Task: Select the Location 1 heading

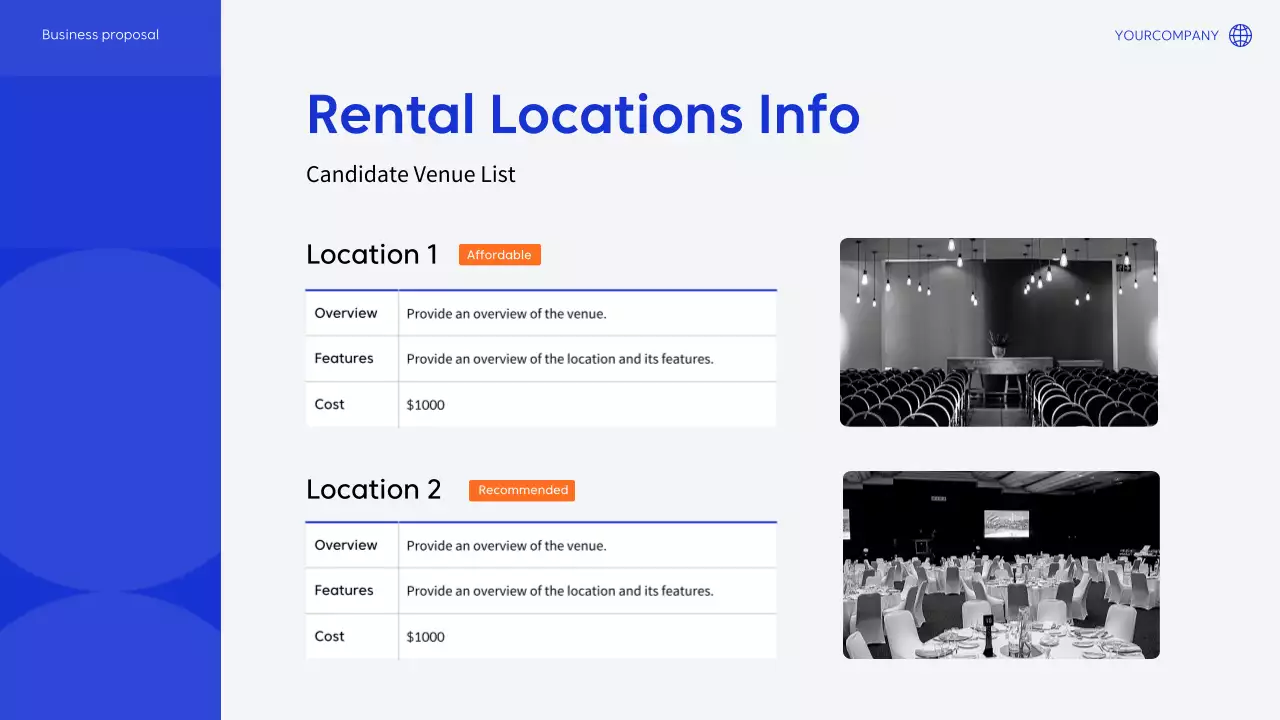Action: tap(372, 255)
